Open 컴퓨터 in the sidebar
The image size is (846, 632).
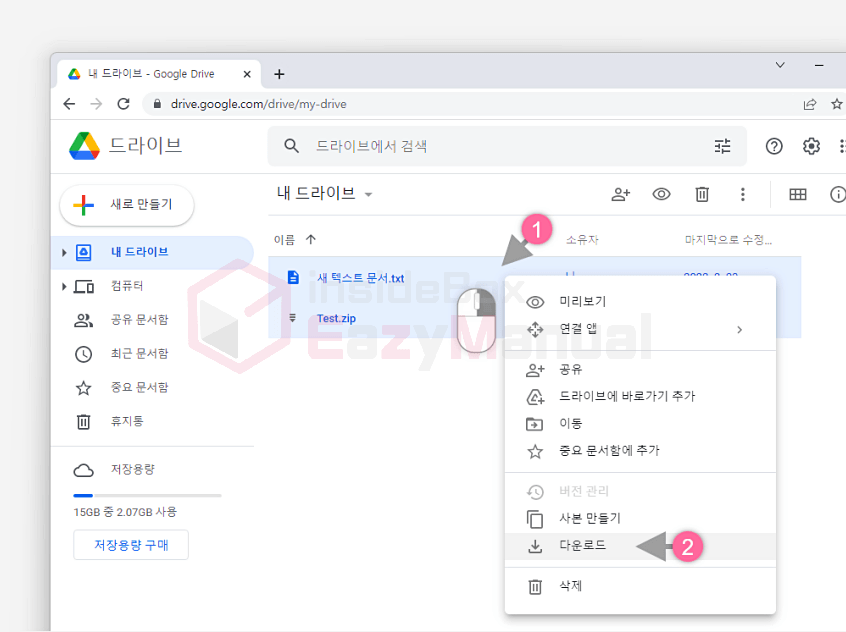[127, 286]
